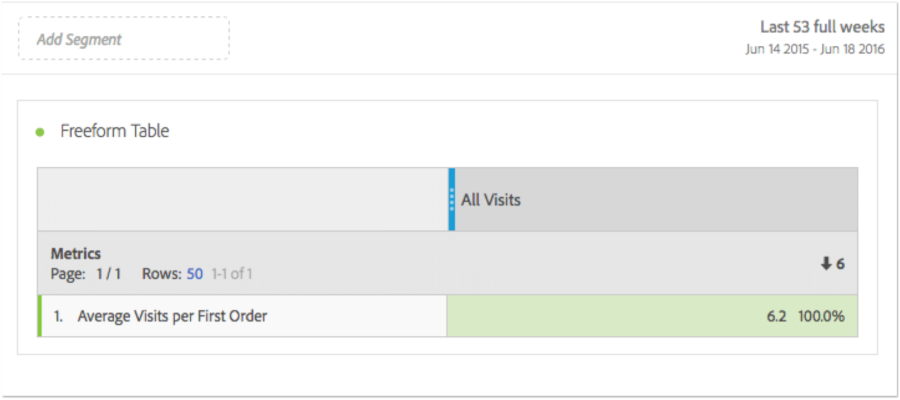Click the green dot beside Freeform Table
Viewport: 900px width, 400px height.
(x=40, y=131)
